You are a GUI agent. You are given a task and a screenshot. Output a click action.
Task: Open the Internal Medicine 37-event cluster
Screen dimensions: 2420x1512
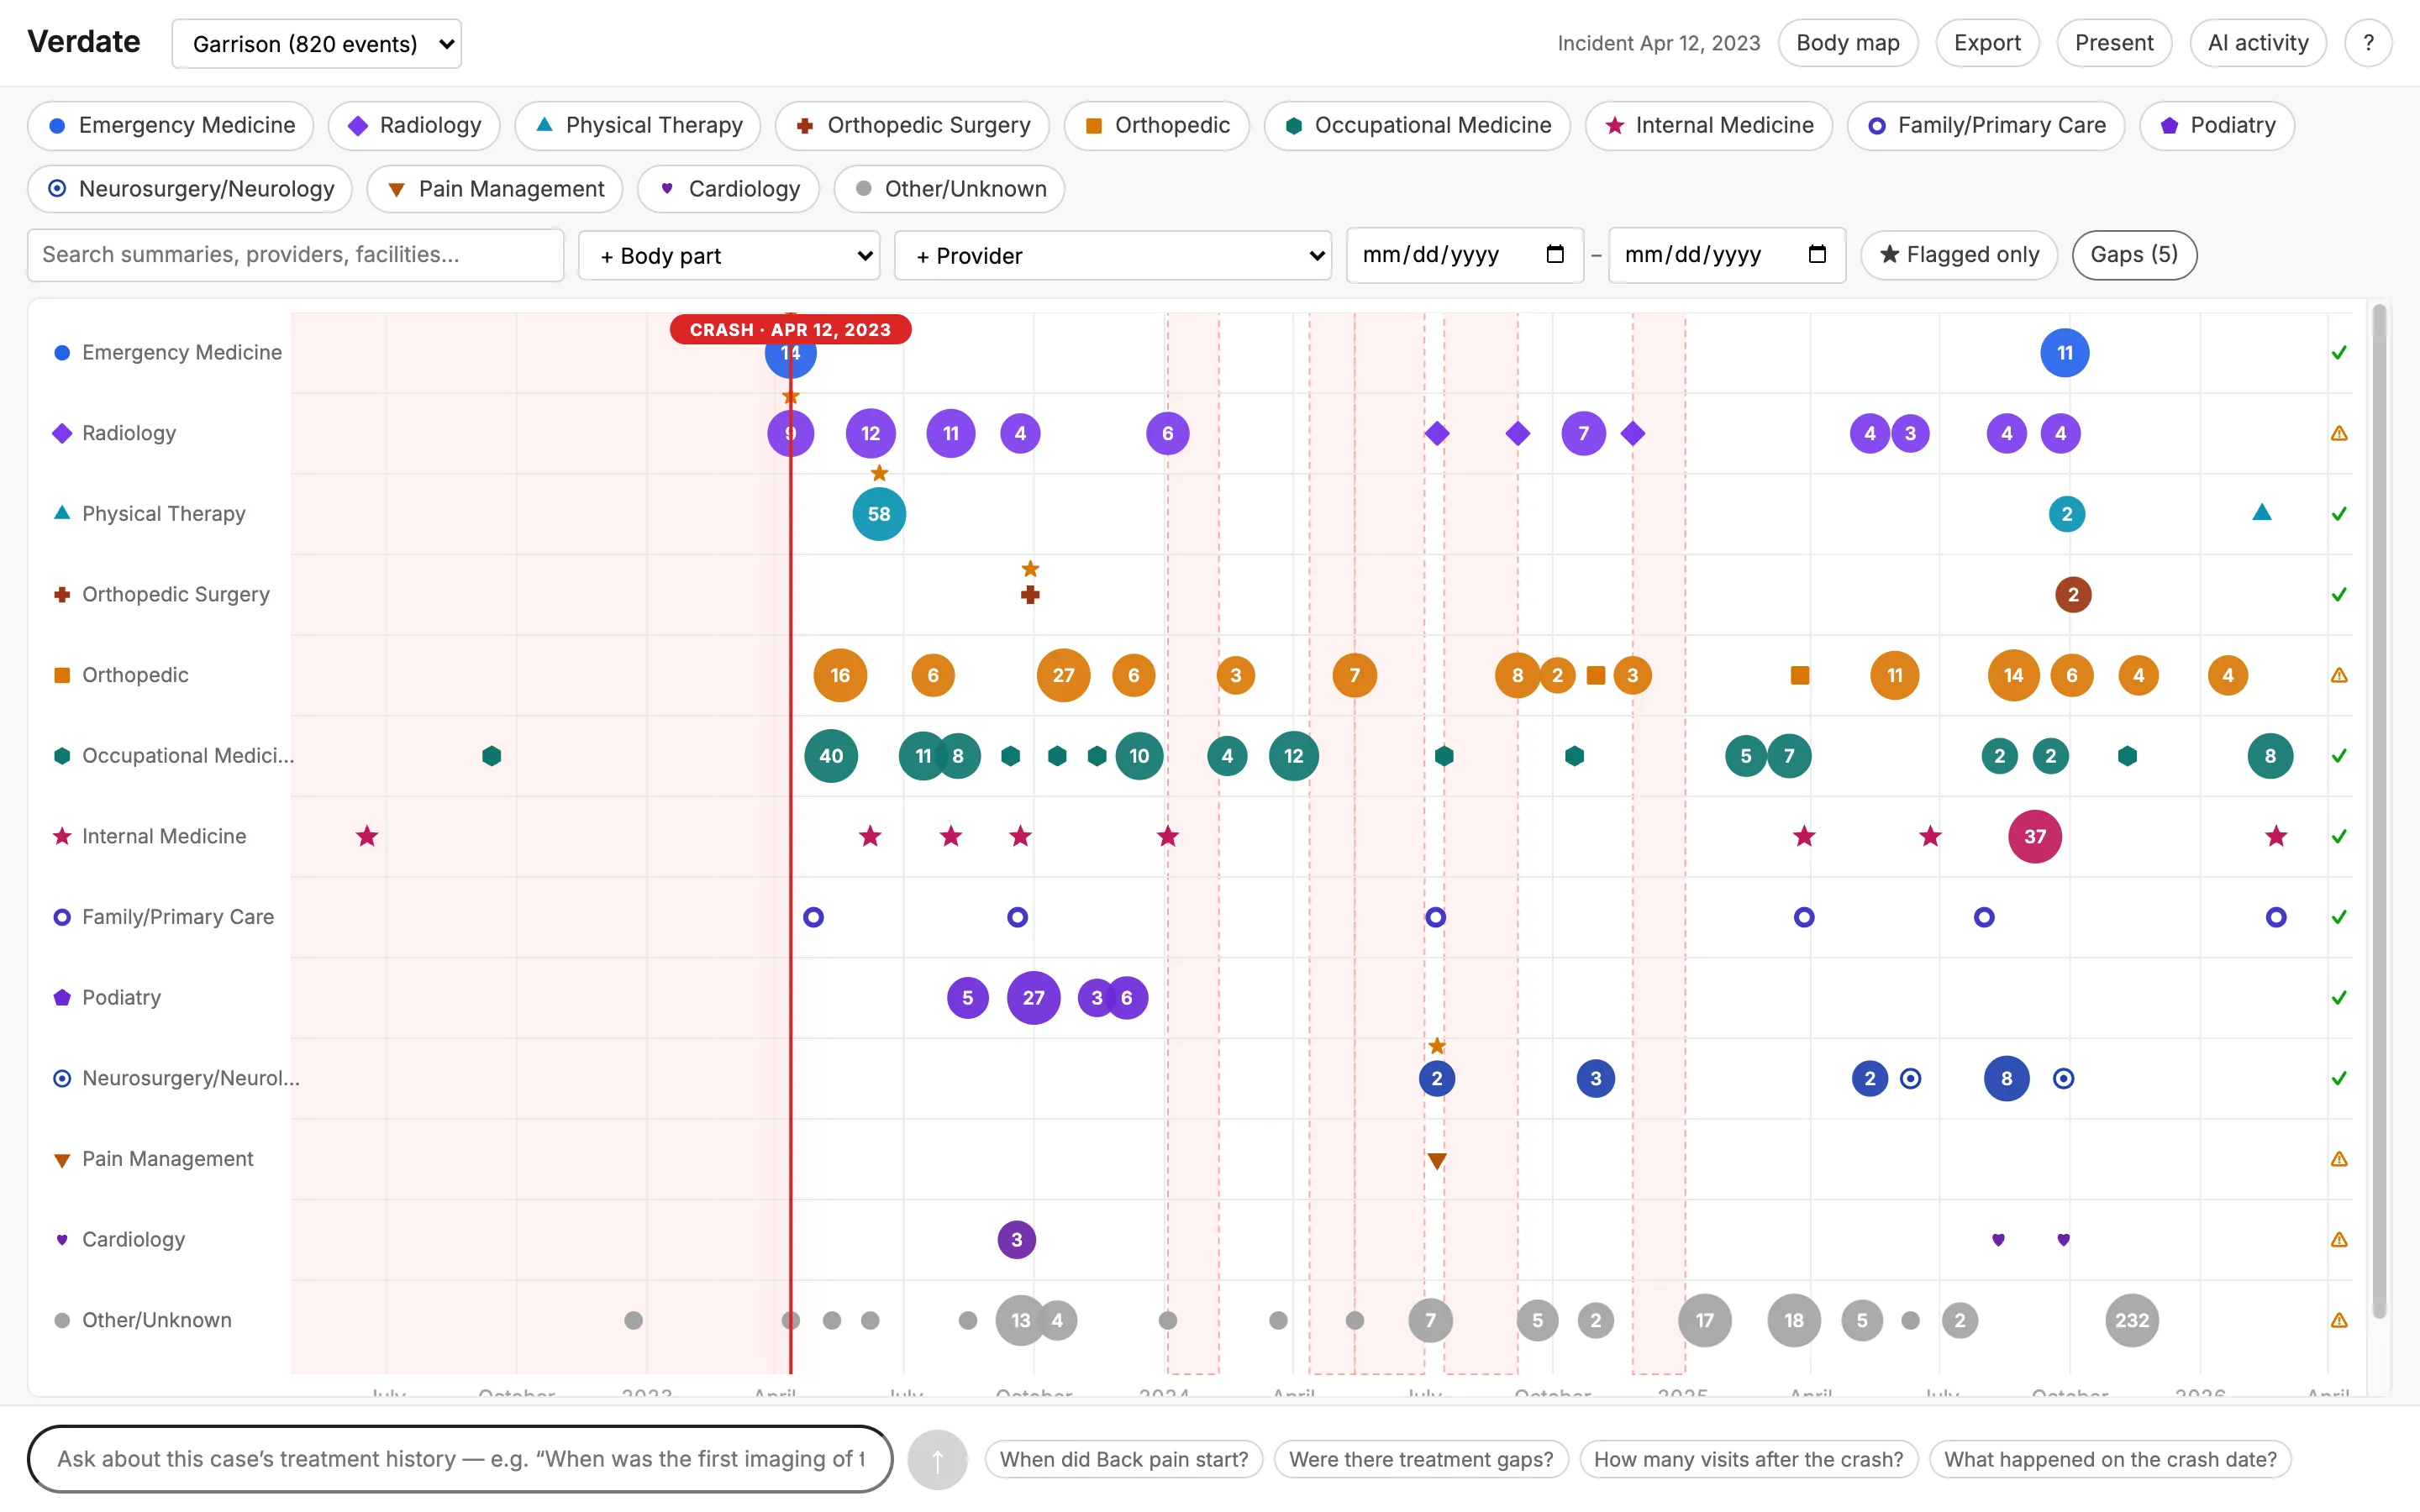pos(2034,837)
